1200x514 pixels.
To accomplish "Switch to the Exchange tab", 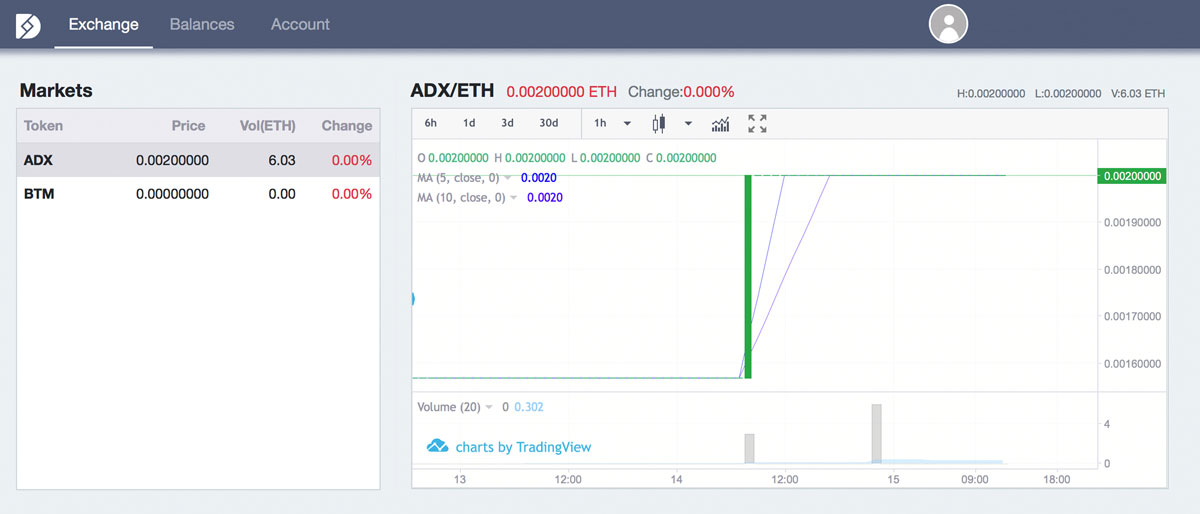I will [x=104, y=24].
